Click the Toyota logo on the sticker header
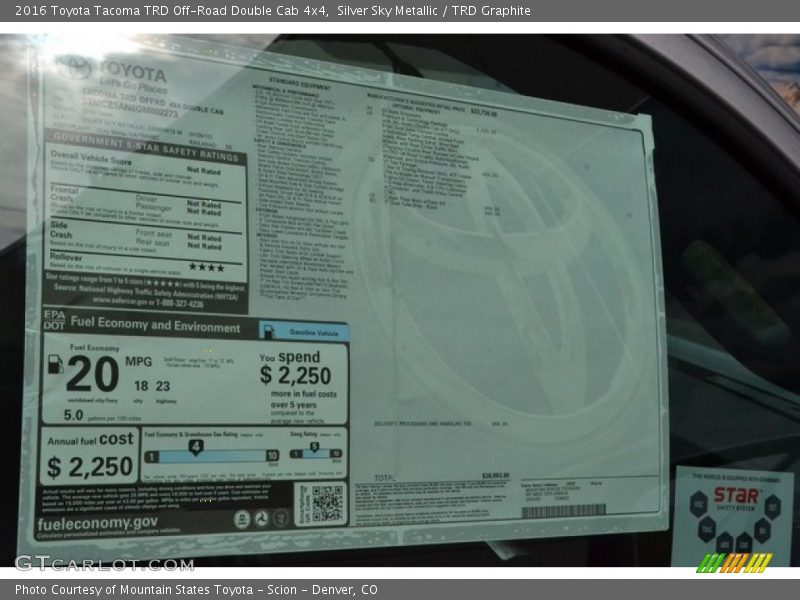800x600 pixels. tap(74, 67)
